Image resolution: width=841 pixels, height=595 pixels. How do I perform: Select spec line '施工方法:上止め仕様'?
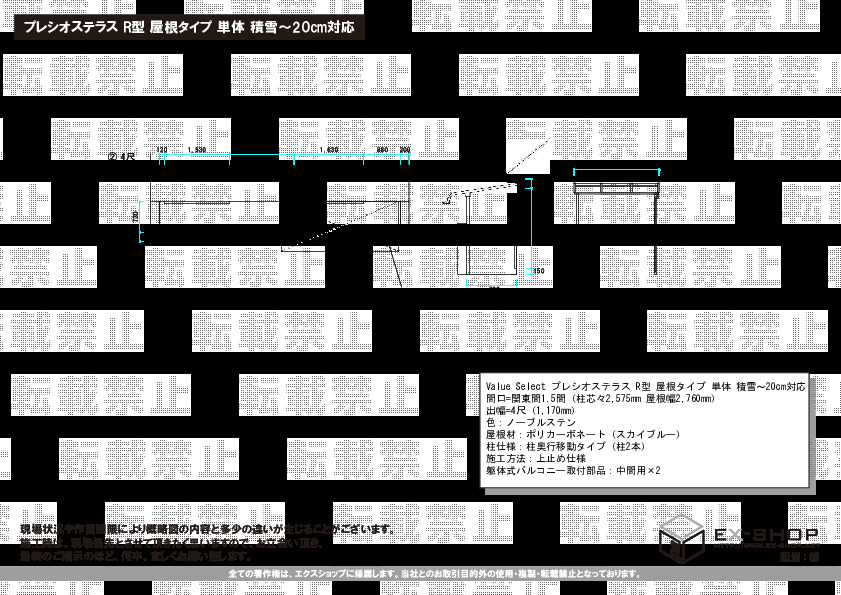click(535, 459)
